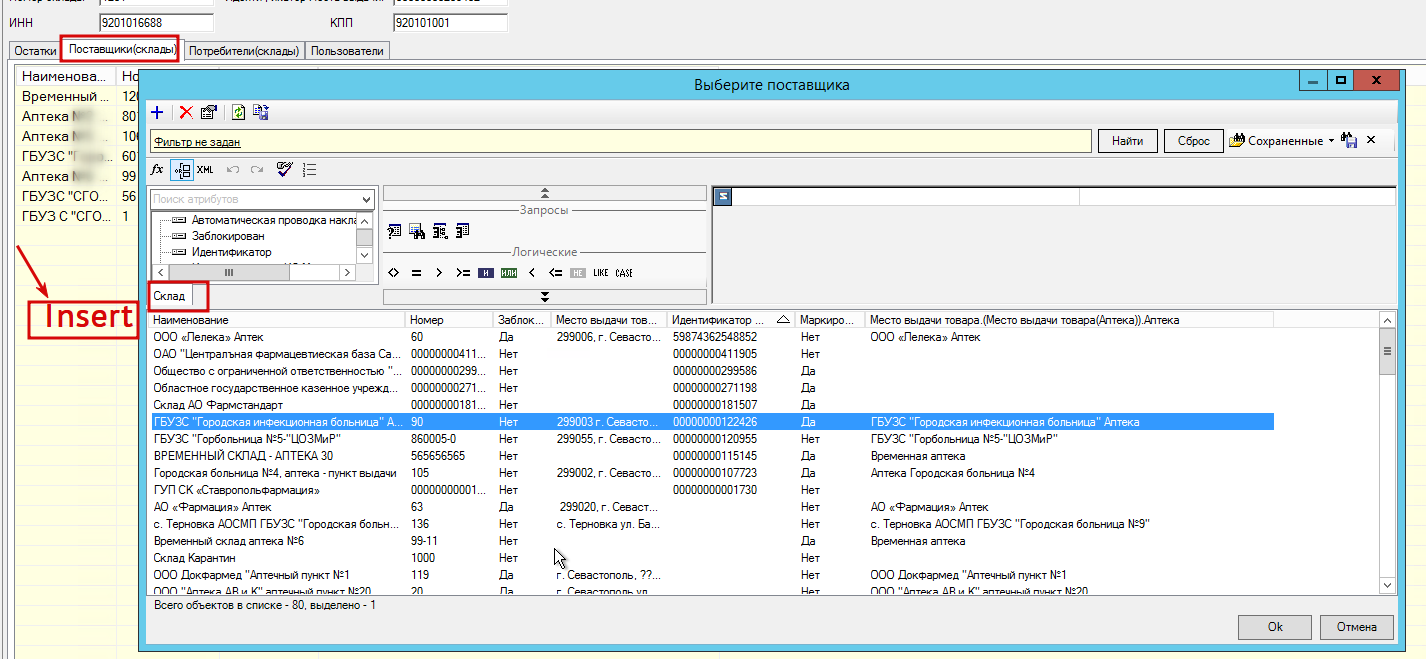
Task: Click the copy-and-save documents toolbar icon
Action: point(260,113)
